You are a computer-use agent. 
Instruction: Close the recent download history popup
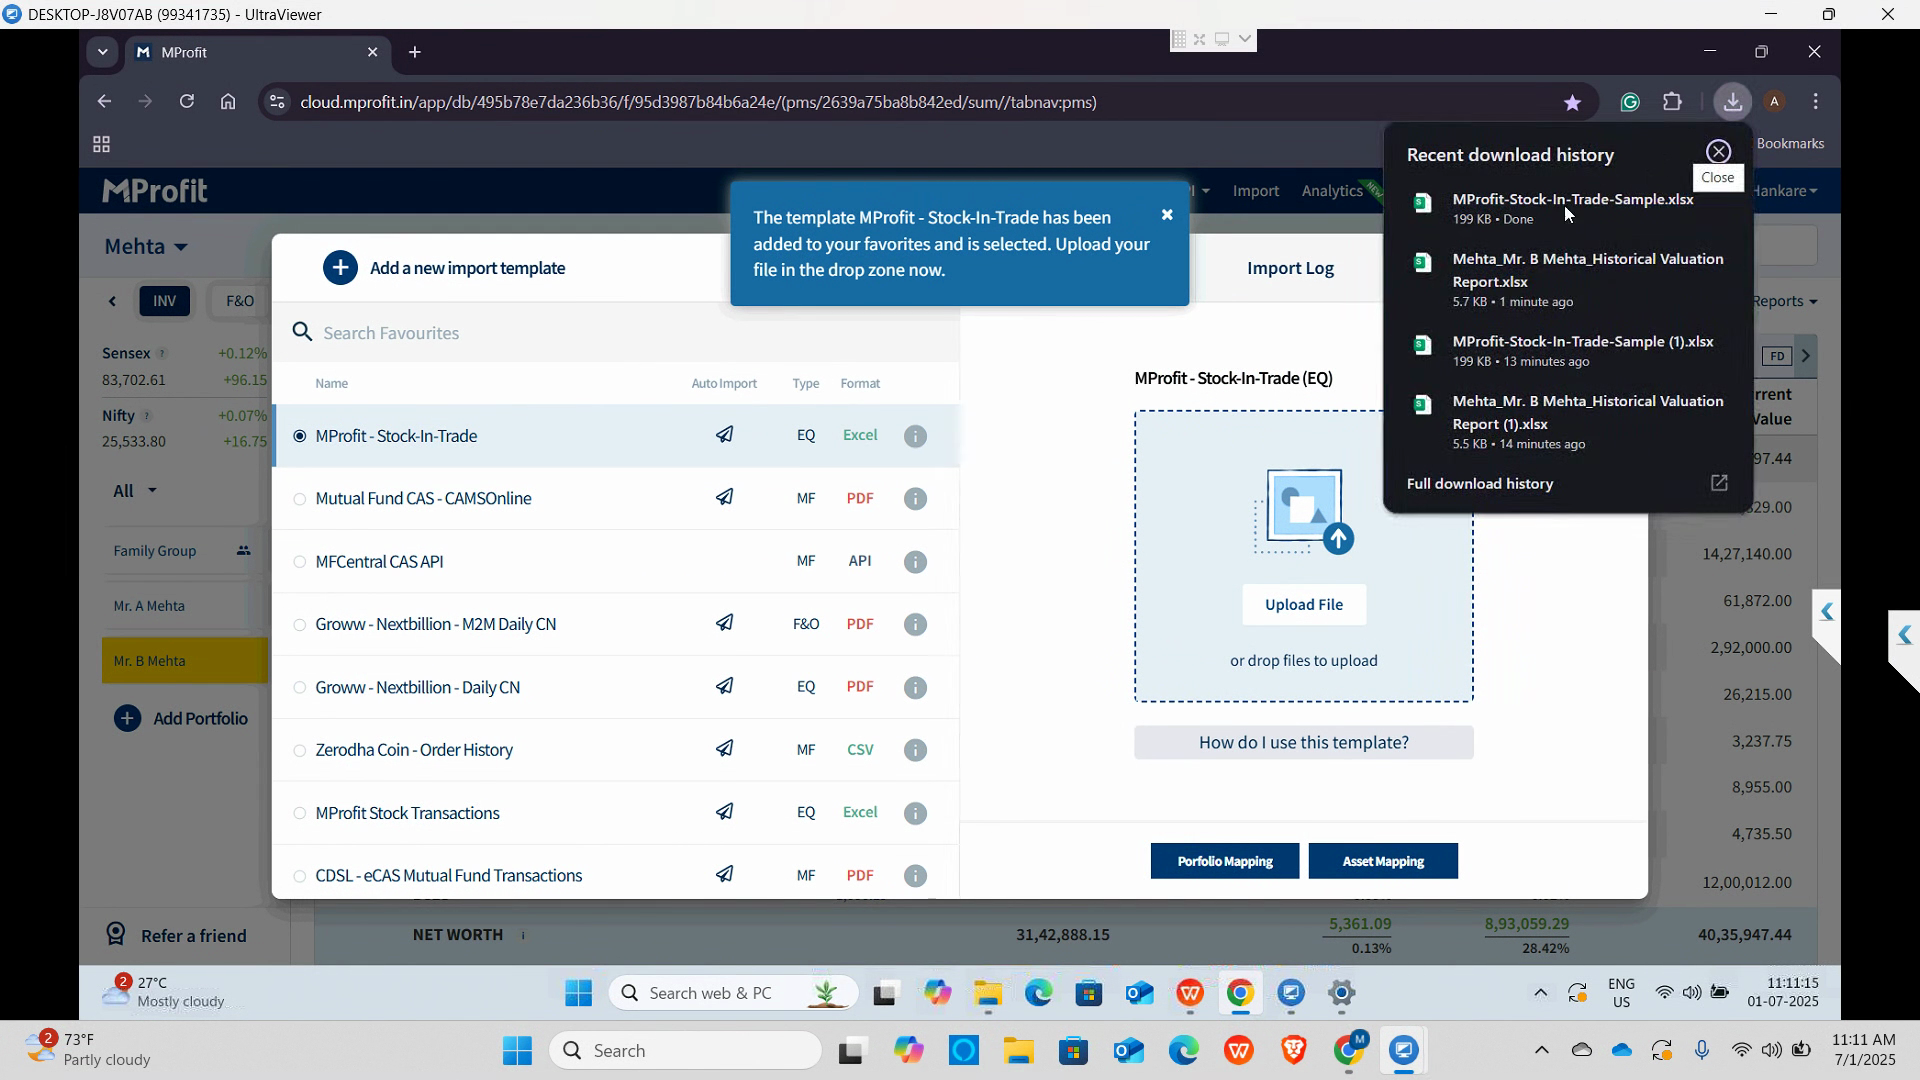click(1718, 152)
